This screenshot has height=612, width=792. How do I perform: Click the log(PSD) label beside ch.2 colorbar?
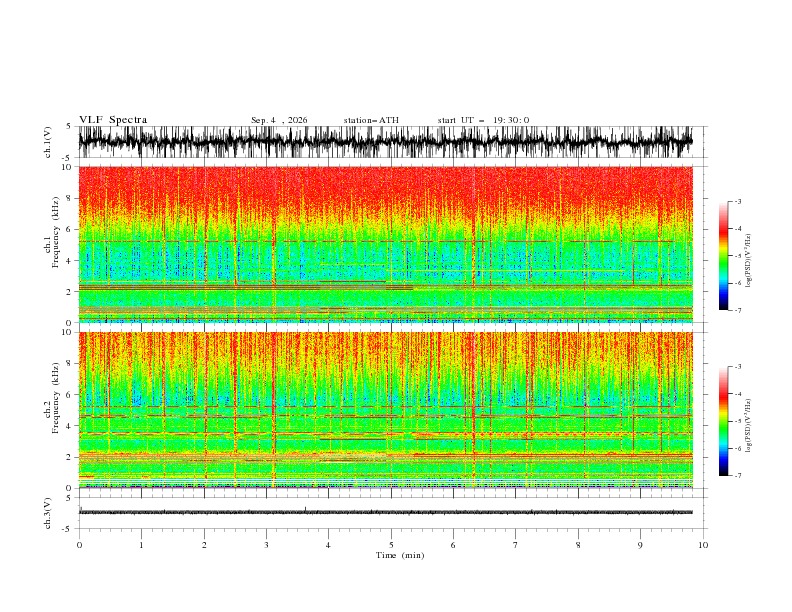(x=749, y=426)
